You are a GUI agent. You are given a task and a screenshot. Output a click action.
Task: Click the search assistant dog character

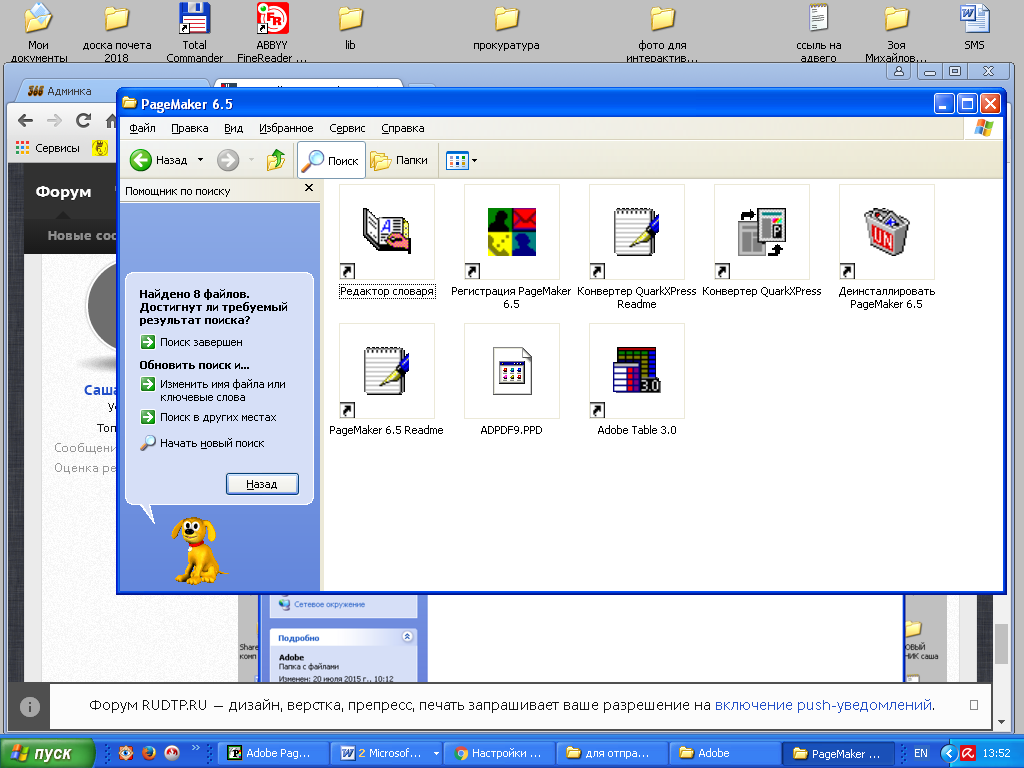pos(197,551)
